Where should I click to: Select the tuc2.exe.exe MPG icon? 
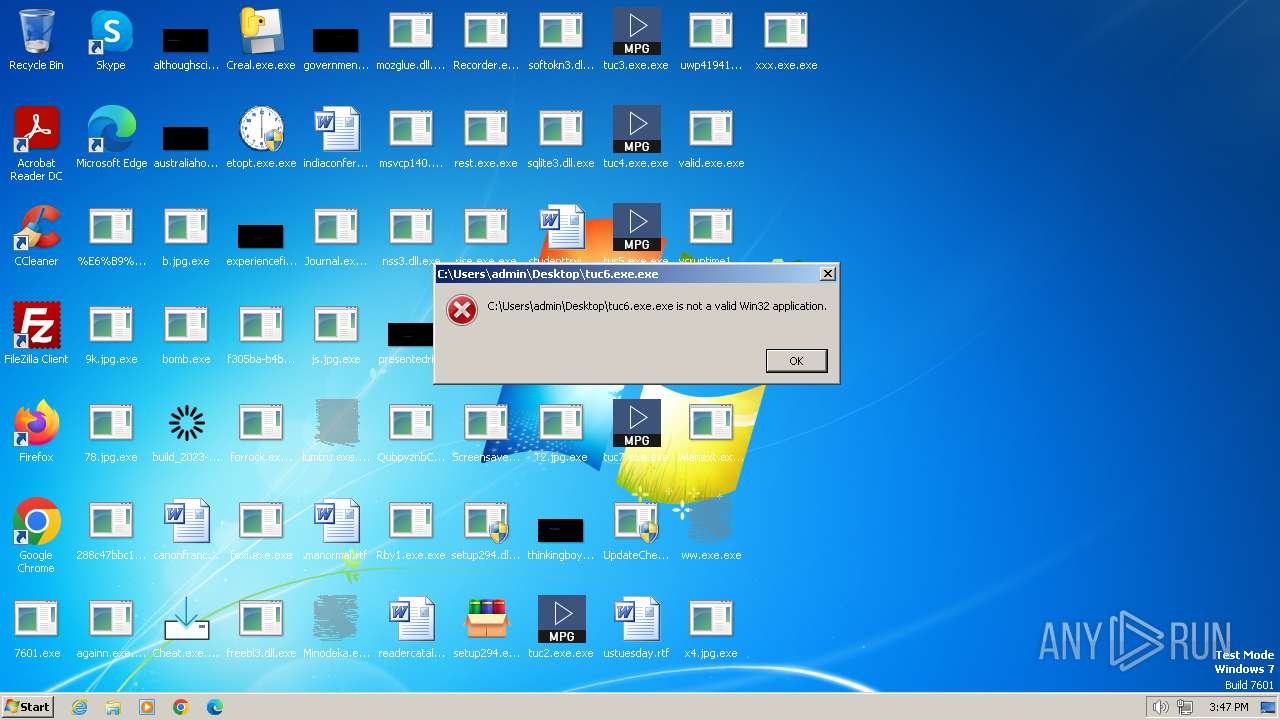tap(561, 619)
